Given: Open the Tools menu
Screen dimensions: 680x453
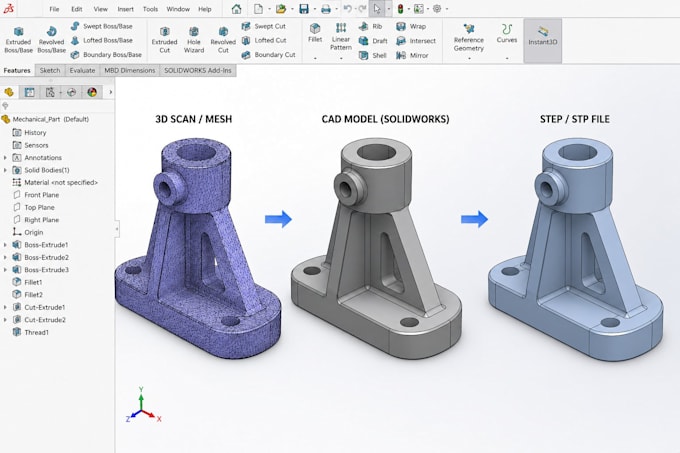Looking at the screenshot, I should pos(150,9).
